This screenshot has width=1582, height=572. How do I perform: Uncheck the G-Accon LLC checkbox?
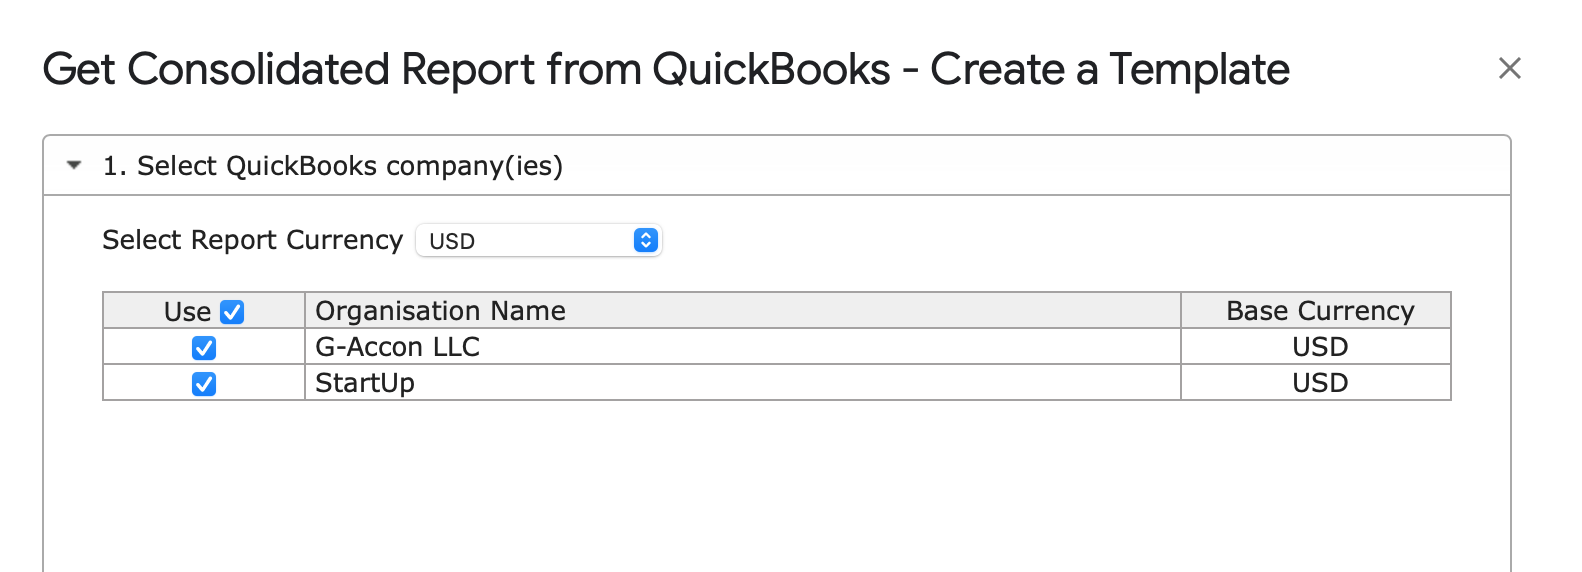204,348
